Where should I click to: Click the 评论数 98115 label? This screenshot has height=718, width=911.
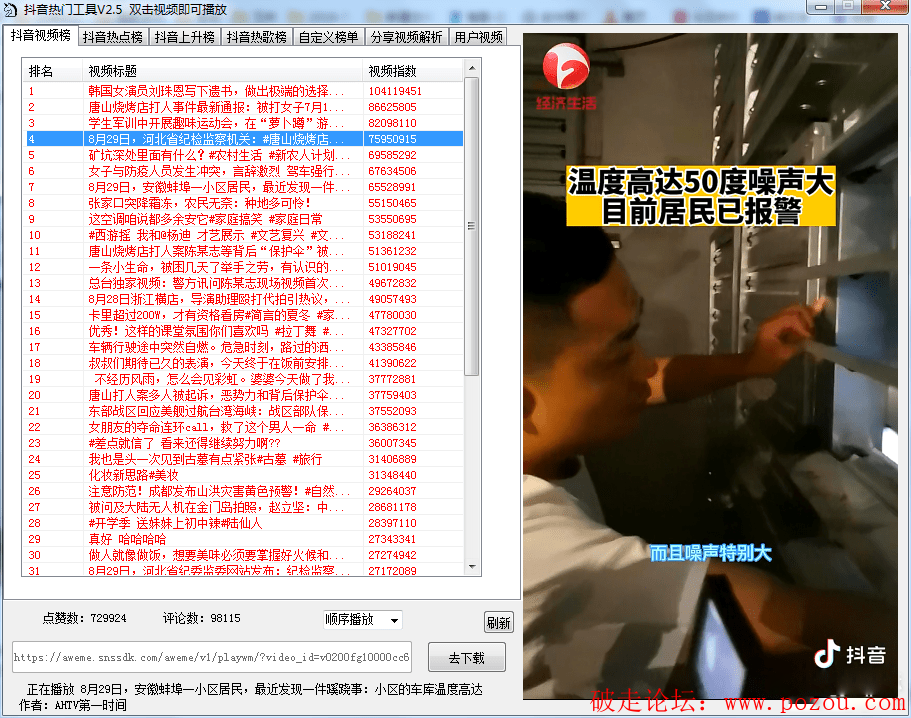click(x=202, y=618)
